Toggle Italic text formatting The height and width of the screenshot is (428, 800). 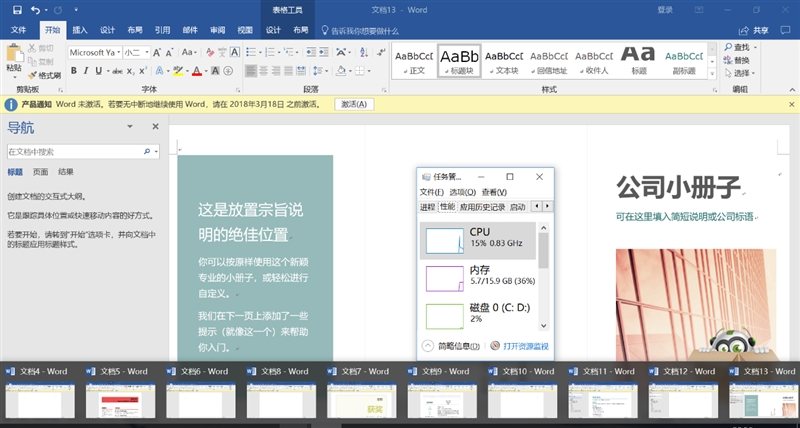point(87,71)
